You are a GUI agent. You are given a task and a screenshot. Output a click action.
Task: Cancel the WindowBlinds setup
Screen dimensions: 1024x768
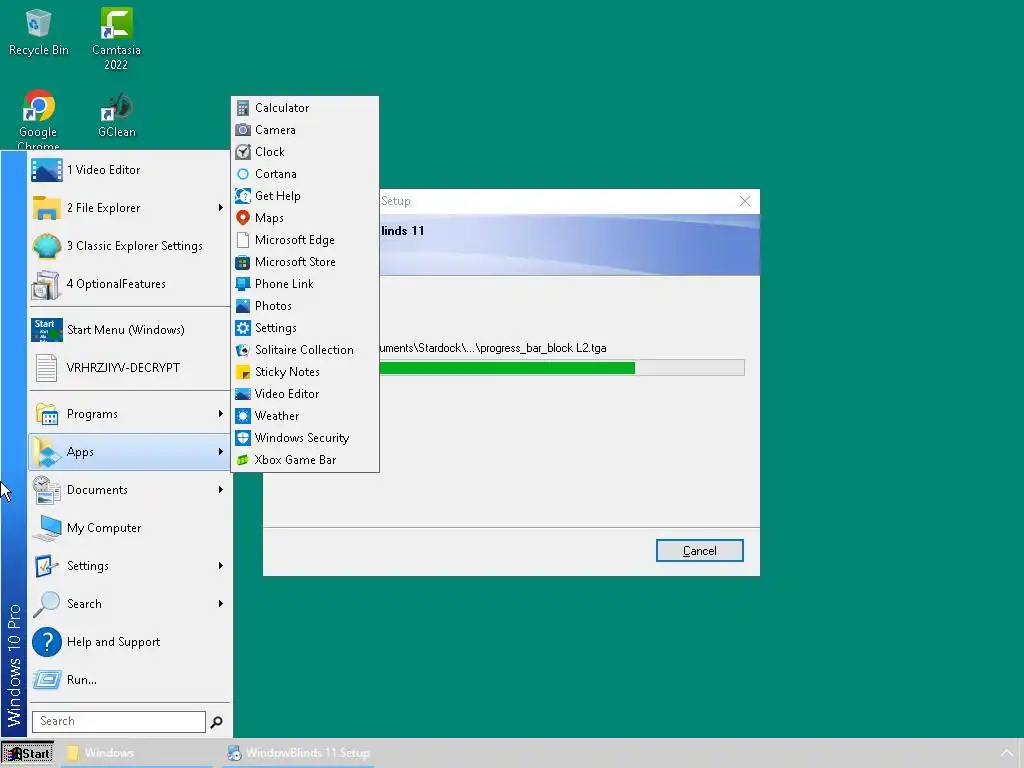pos(699,551)
